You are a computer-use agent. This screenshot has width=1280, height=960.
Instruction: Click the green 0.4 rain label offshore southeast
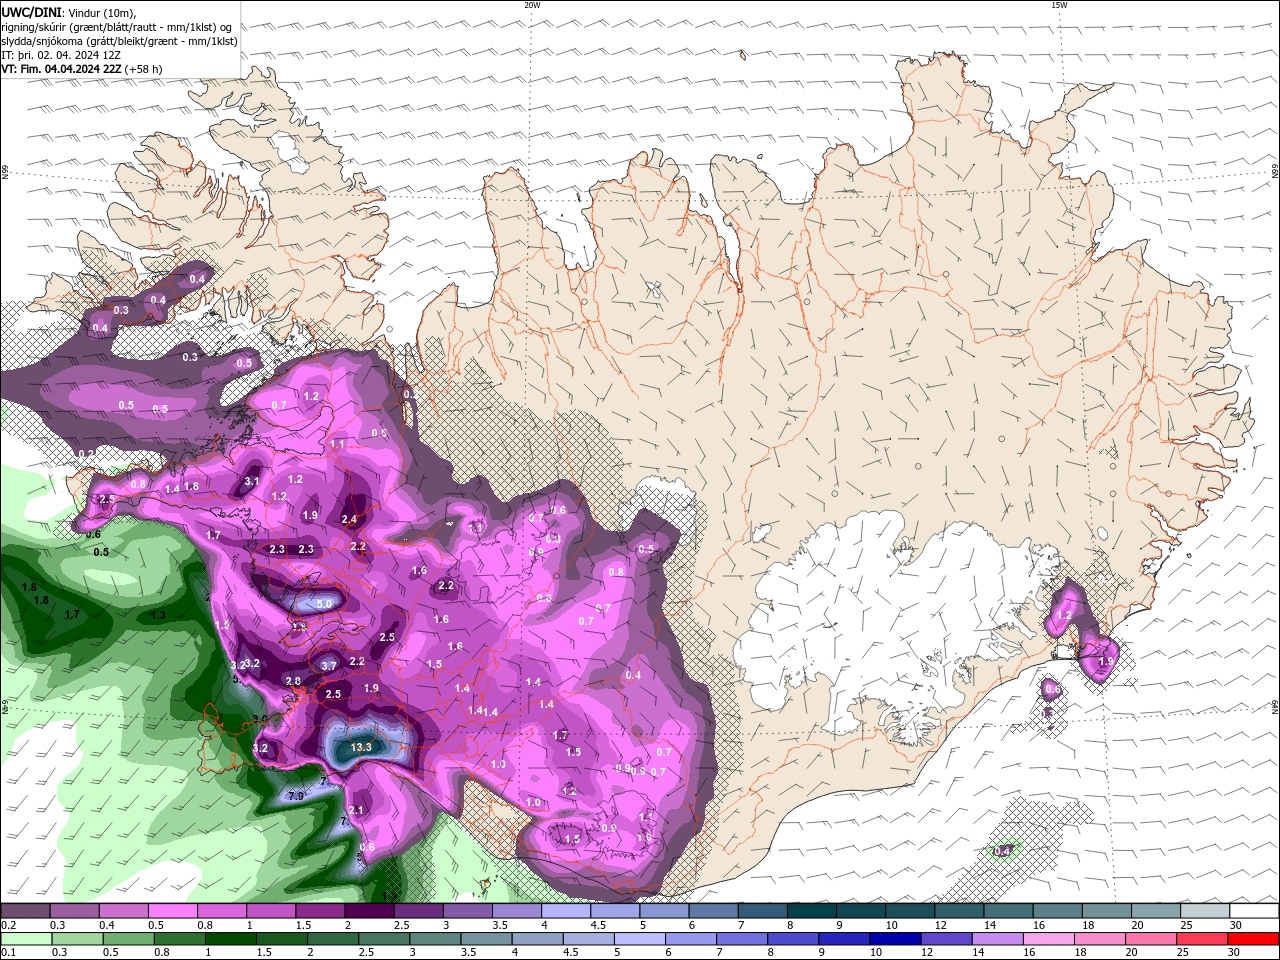pos(1003,851)
